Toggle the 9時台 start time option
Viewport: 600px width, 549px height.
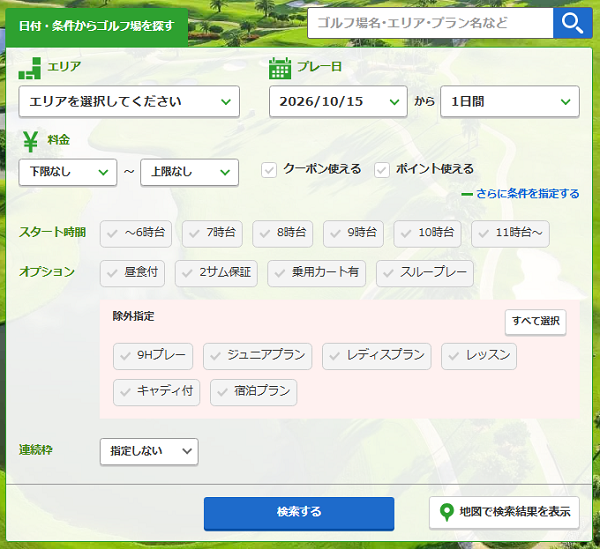tap(353, 234)
